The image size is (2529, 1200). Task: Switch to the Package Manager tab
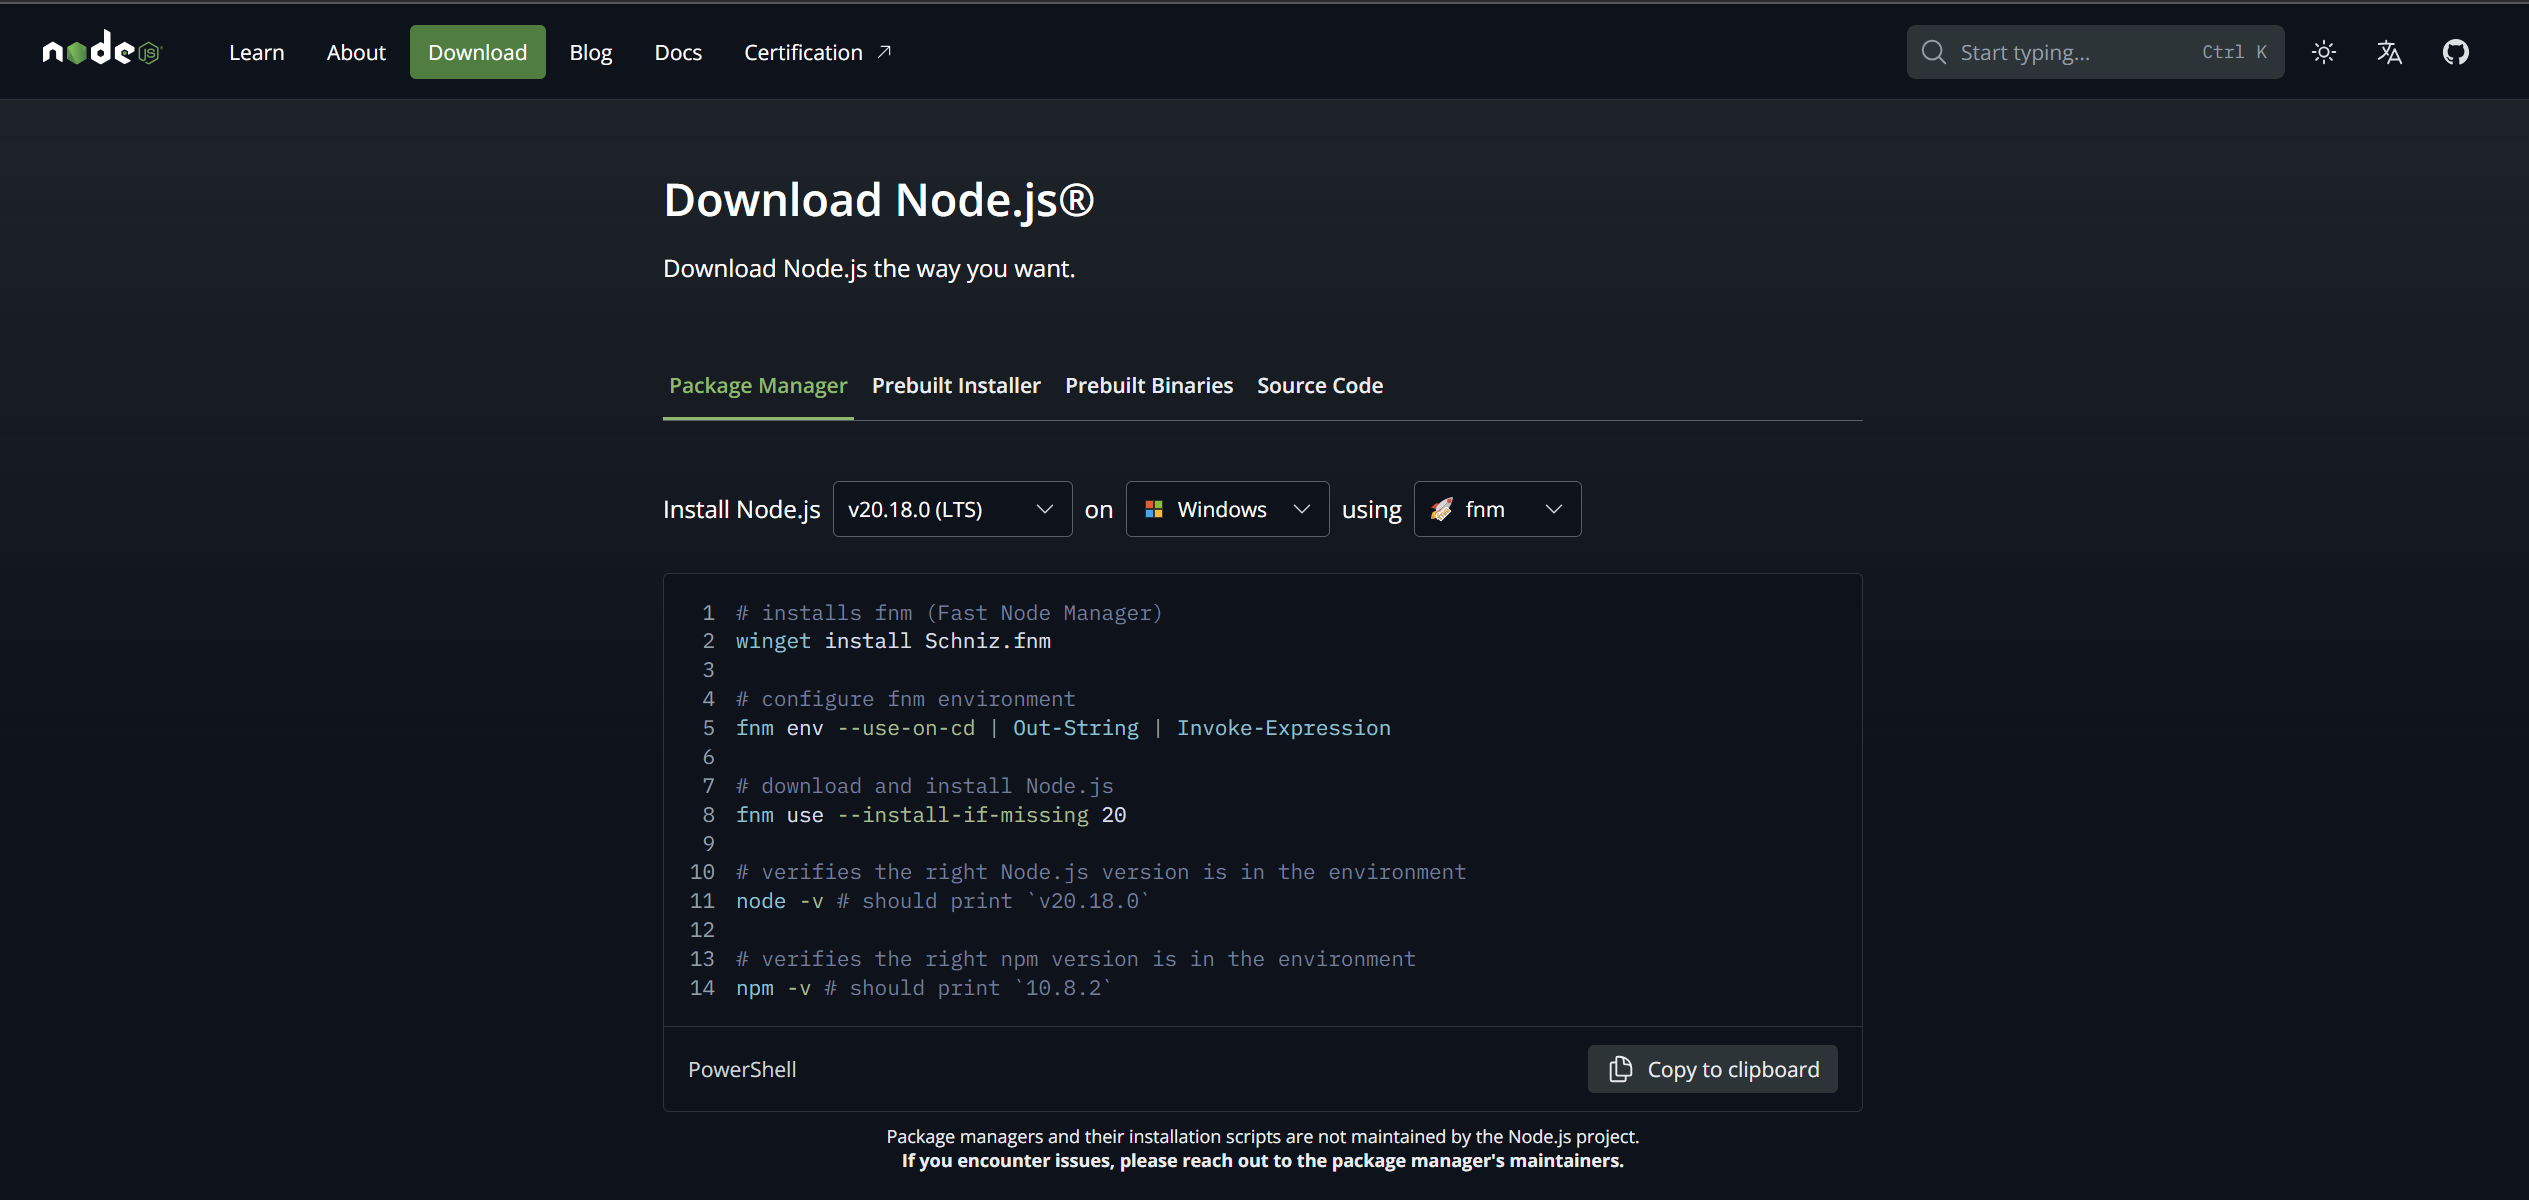(x=758, y=386)
